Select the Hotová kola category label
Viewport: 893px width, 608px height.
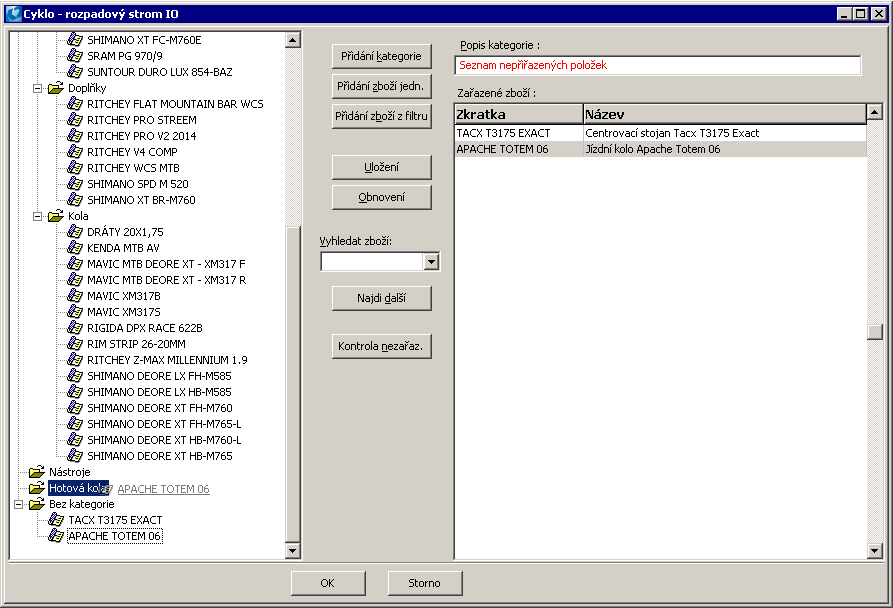pos(78,488)
